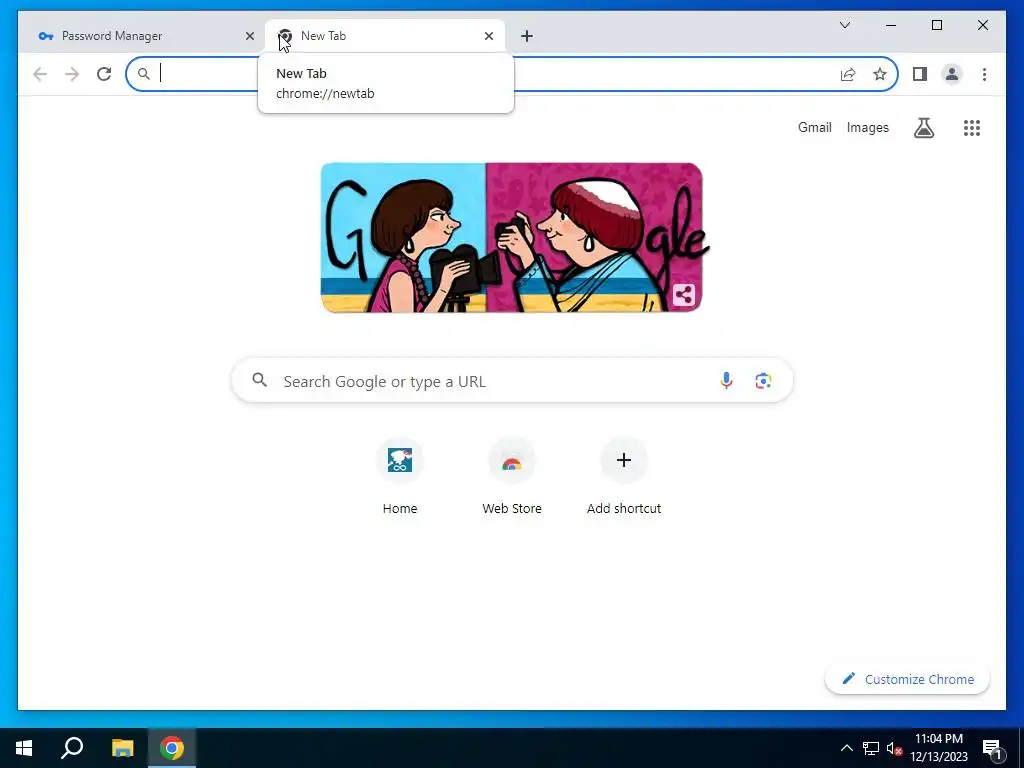Viewport: 1024px width, 768px height.
Task: Focus the Google search box
Action: tap(512, 381)
